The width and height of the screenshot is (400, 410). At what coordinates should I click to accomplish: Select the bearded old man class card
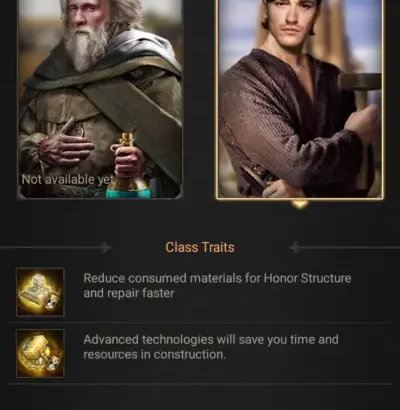pos(100,99)
